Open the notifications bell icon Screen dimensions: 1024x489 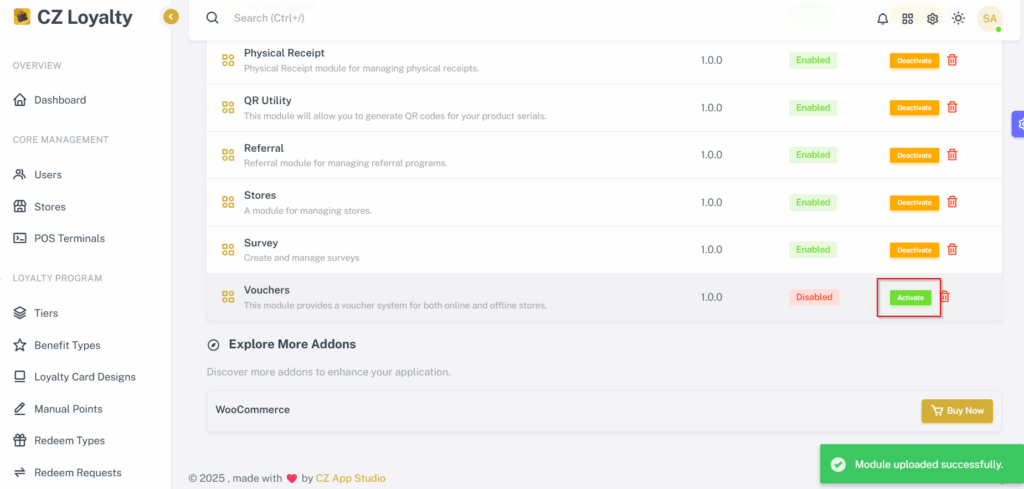click(882, 18)
